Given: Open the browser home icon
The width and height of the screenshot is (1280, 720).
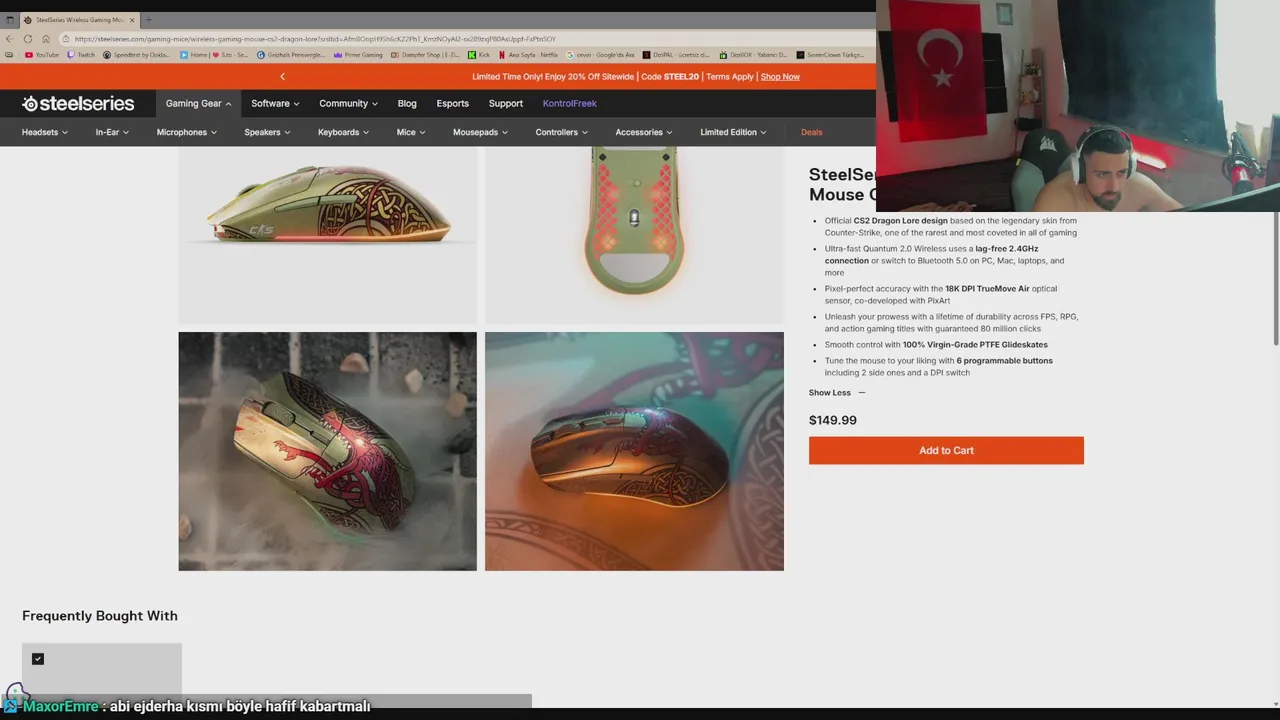Looking at the screenshot, I should click(x=46, y=39).
